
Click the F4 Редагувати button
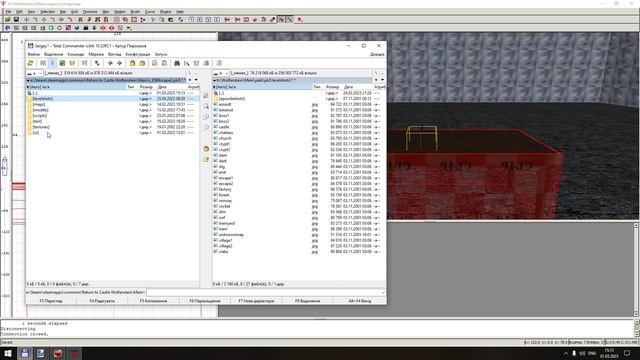pos(102,301)
